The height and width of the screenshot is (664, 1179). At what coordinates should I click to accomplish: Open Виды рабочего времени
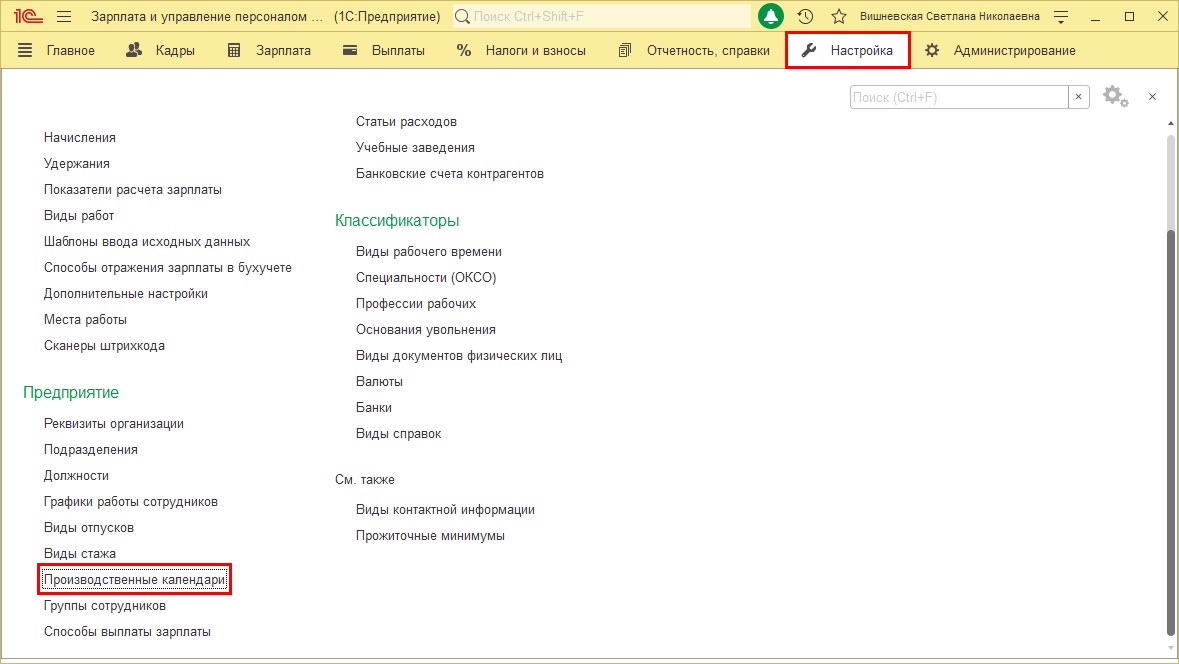tap(429, 252)
